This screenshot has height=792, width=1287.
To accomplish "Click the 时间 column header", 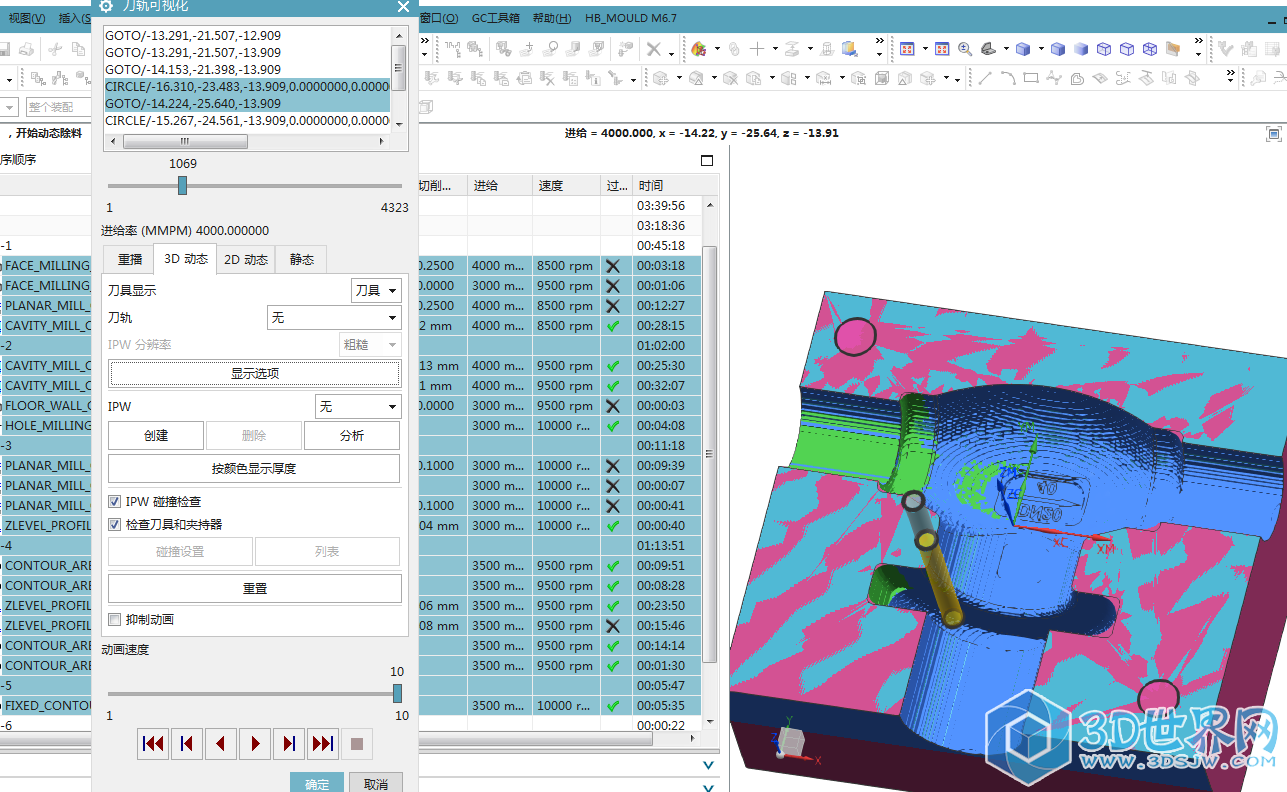I will 667,185.
